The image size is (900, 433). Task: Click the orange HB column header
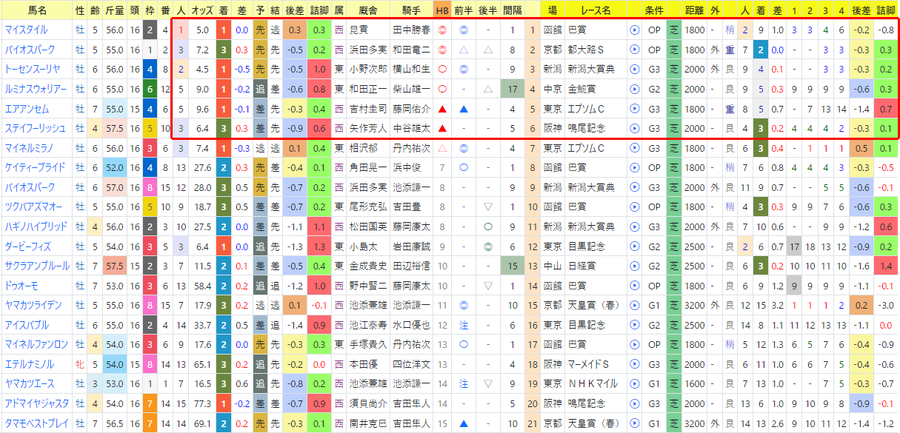pos(442,10)
